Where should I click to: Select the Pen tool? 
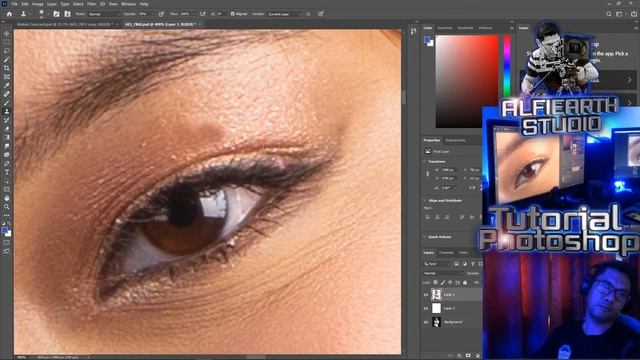click(7, 163)
